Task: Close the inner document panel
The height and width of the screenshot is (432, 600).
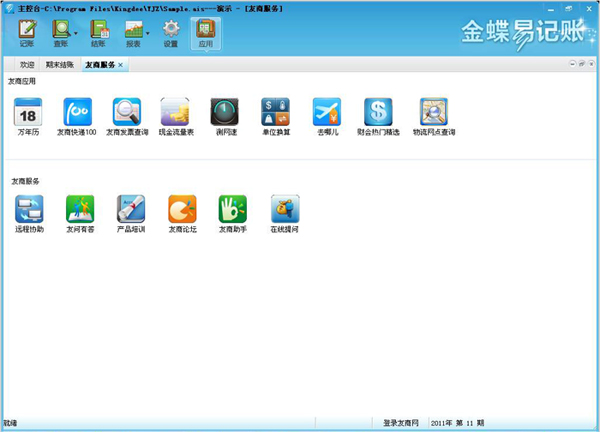Action: tap(591, 64)
